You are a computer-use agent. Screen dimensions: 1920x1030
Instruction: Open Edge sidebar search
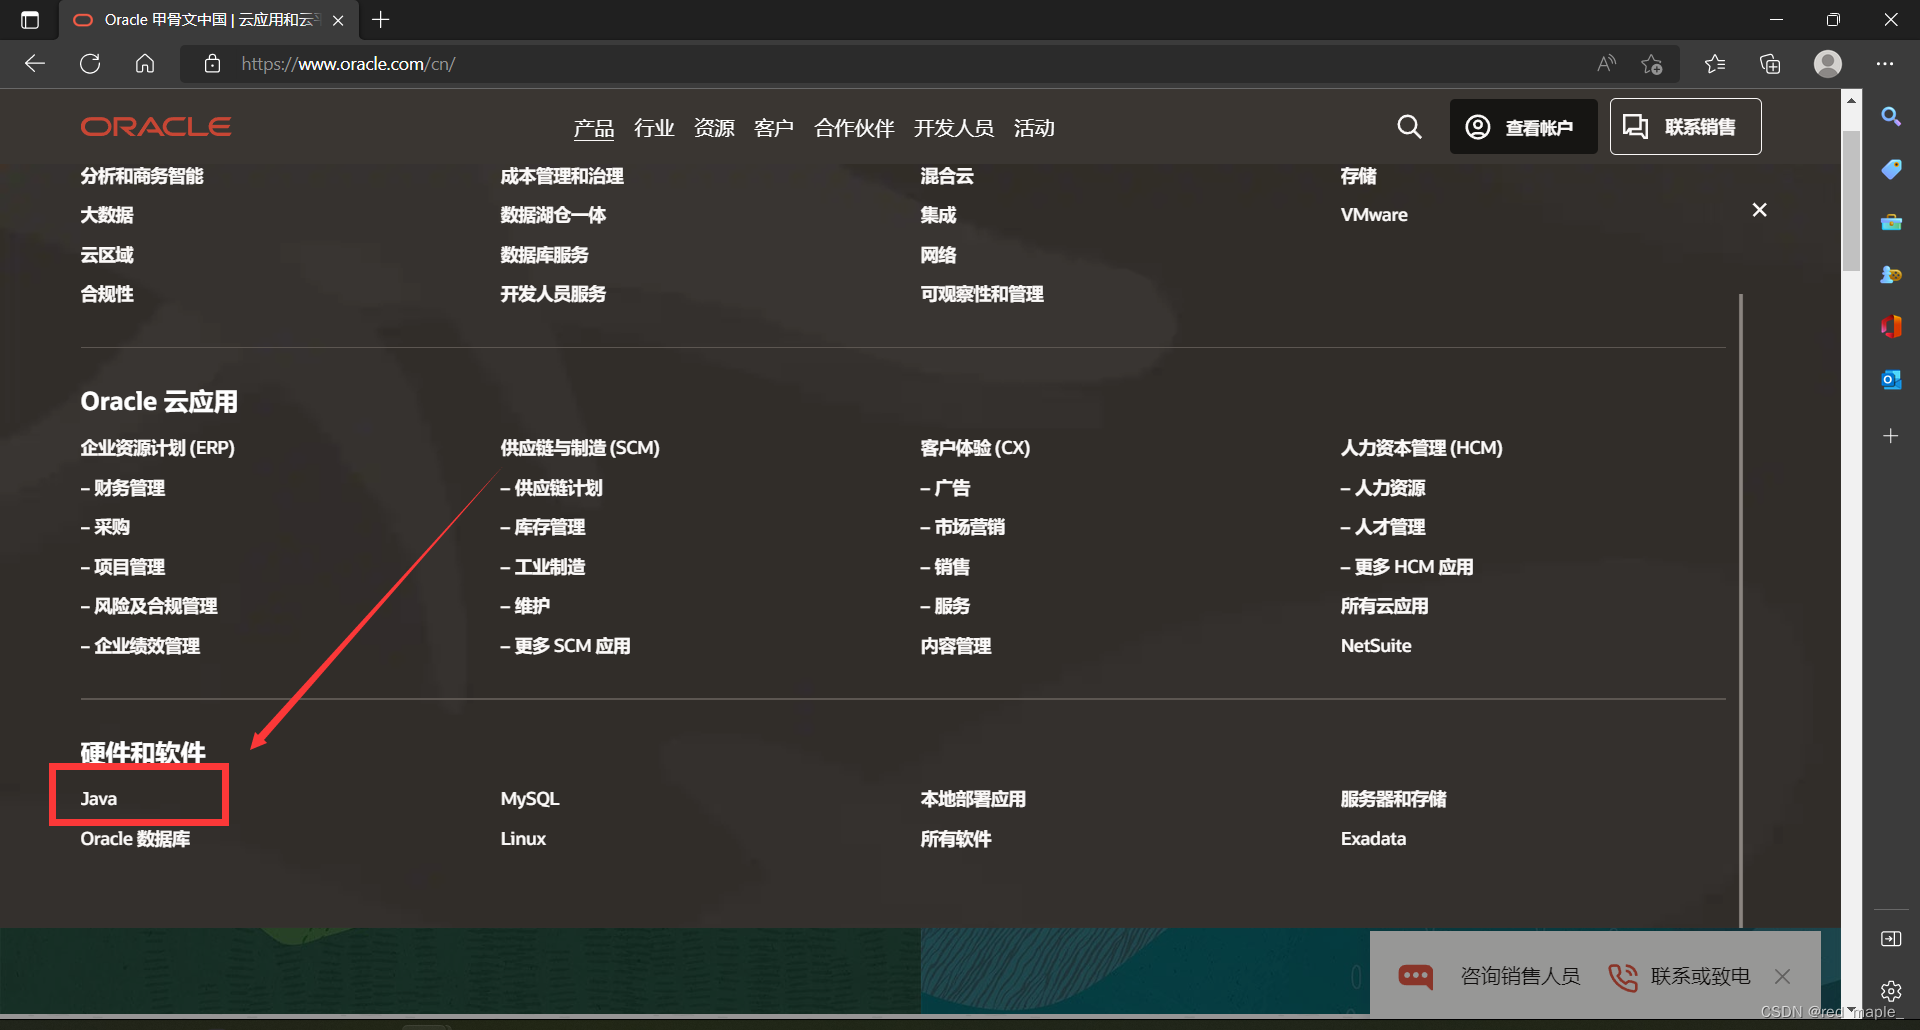tap(1891, 117)
